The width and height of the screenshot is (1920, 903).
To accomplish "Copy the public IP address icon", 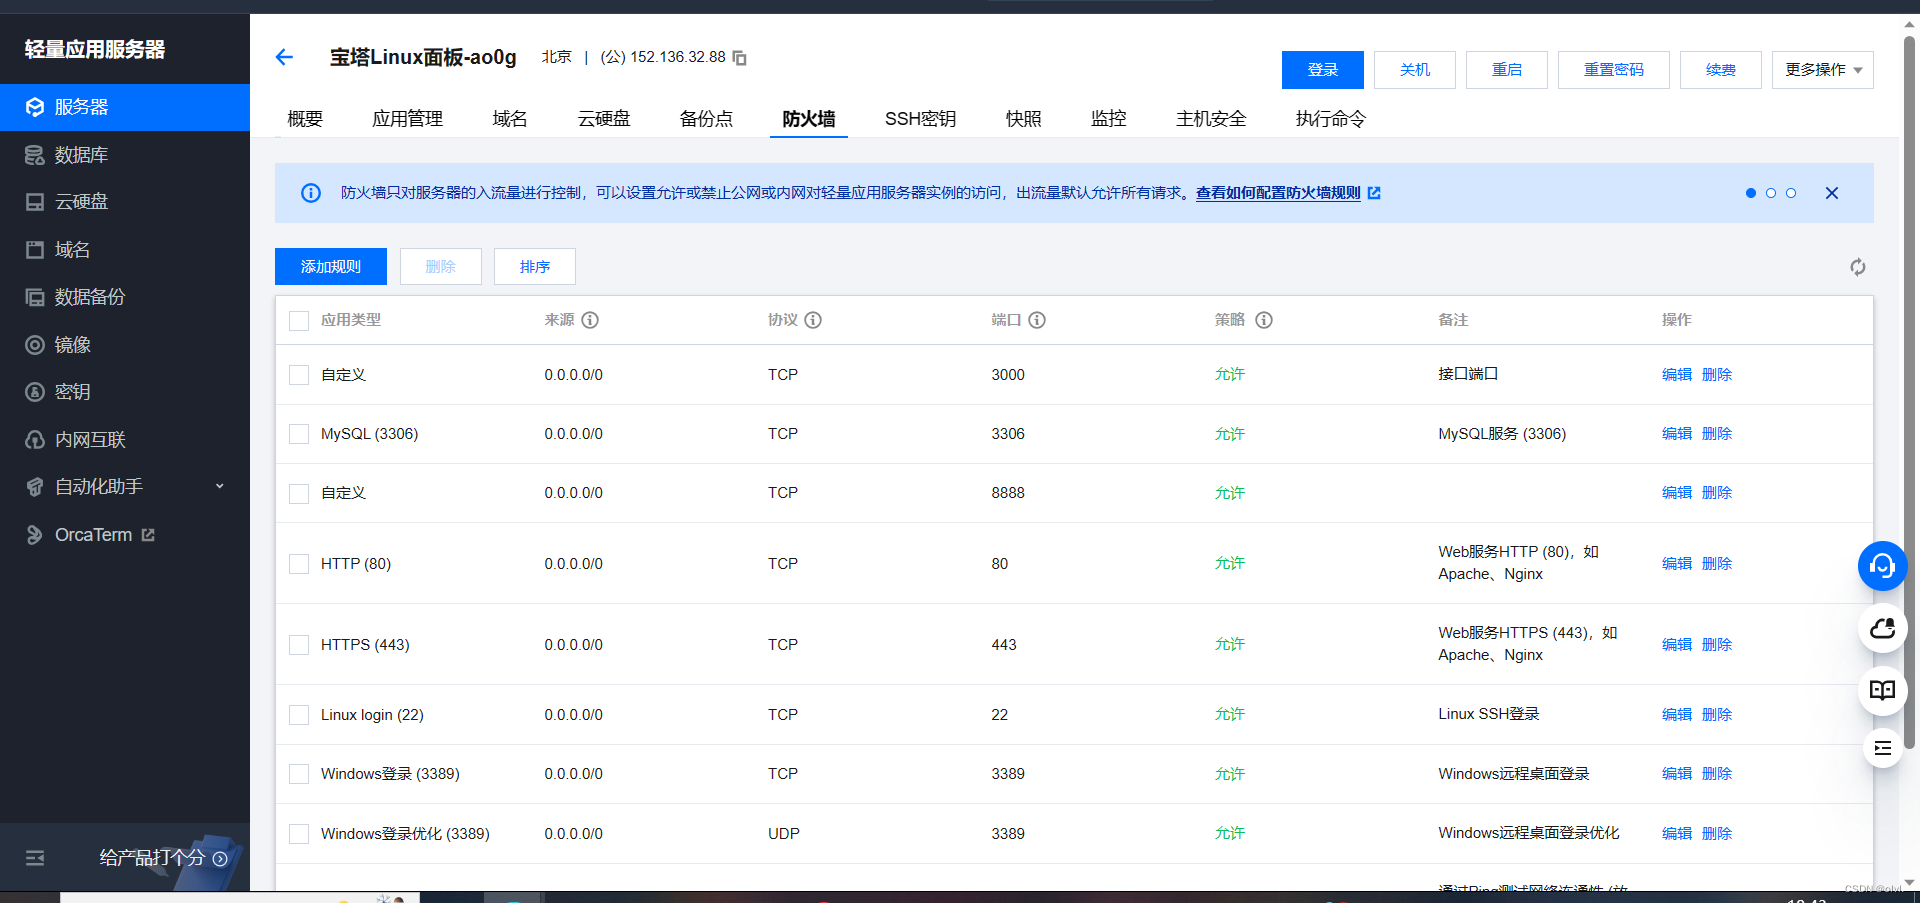I will 740,58.
